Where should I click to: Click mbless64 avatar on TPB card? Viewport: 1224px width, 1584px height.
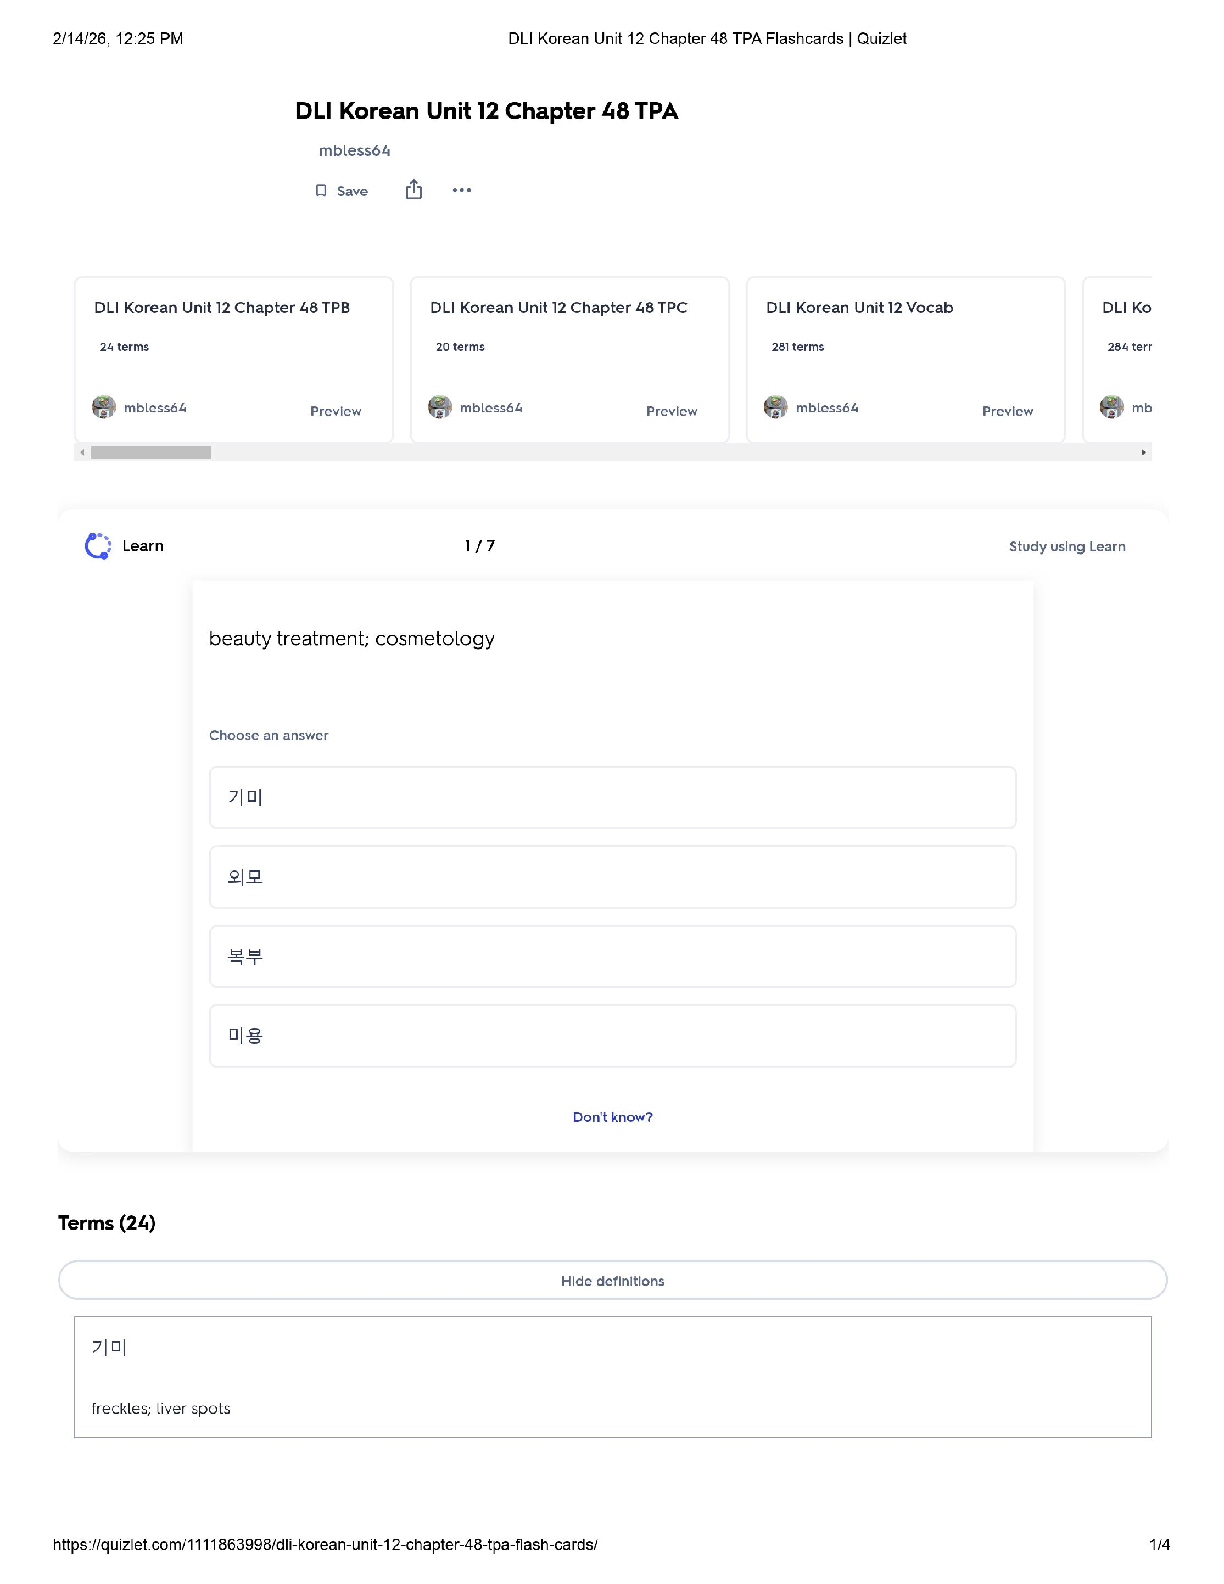[104, 408]
